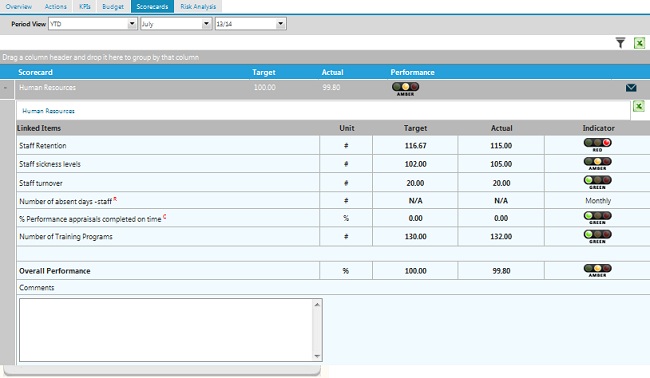Click Staff sickness actual value 105.00
Screen dimensions: 650x378
click(x=501, y=164)
